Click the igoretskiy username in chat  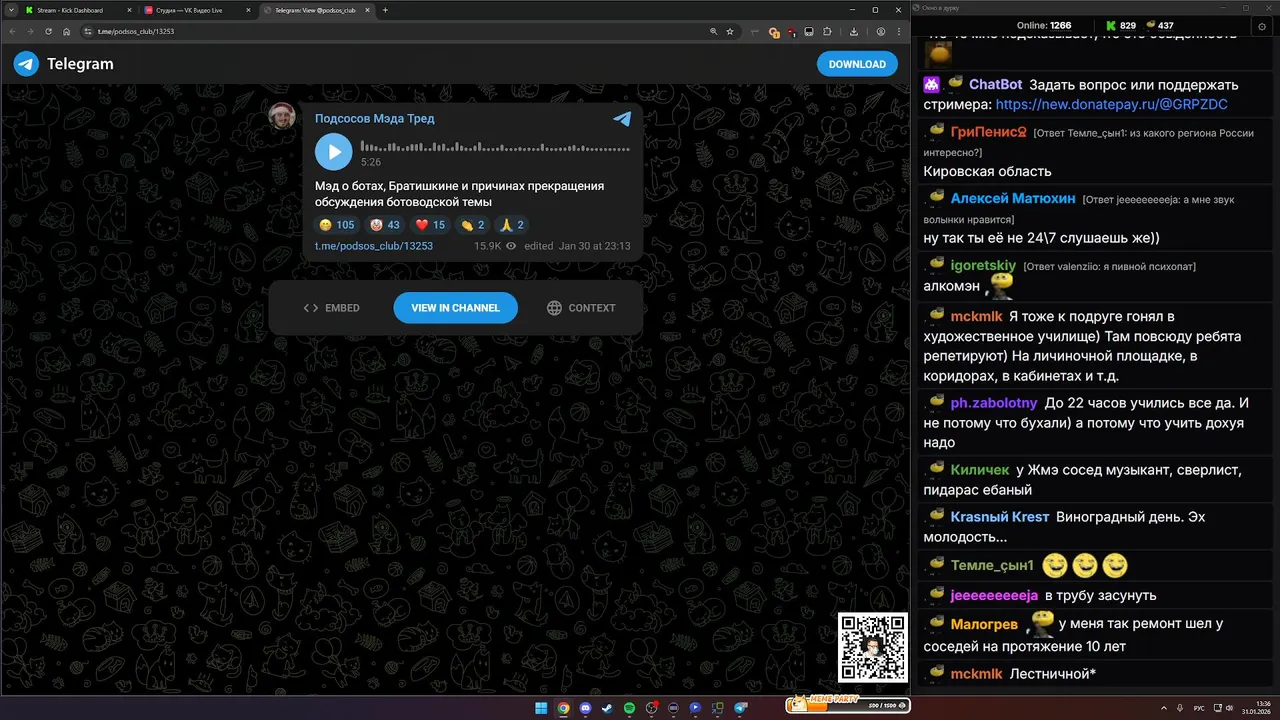[983, 265]
